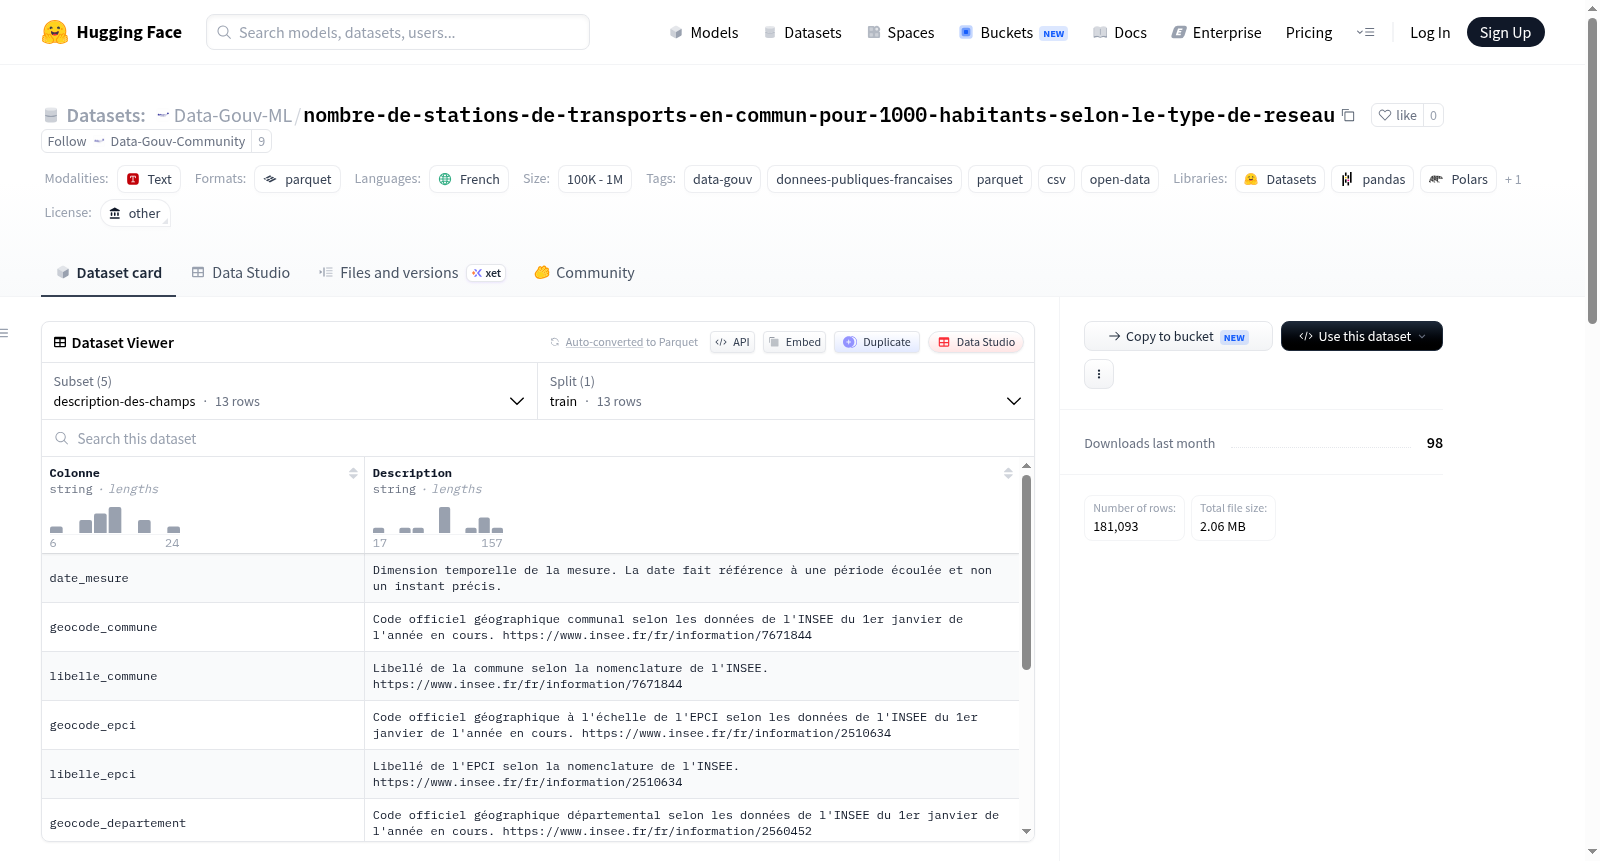Image resolution: width=1600 pixels, height=861 pixels.
Task: Open the Files and versions tab
Action: 411,273
